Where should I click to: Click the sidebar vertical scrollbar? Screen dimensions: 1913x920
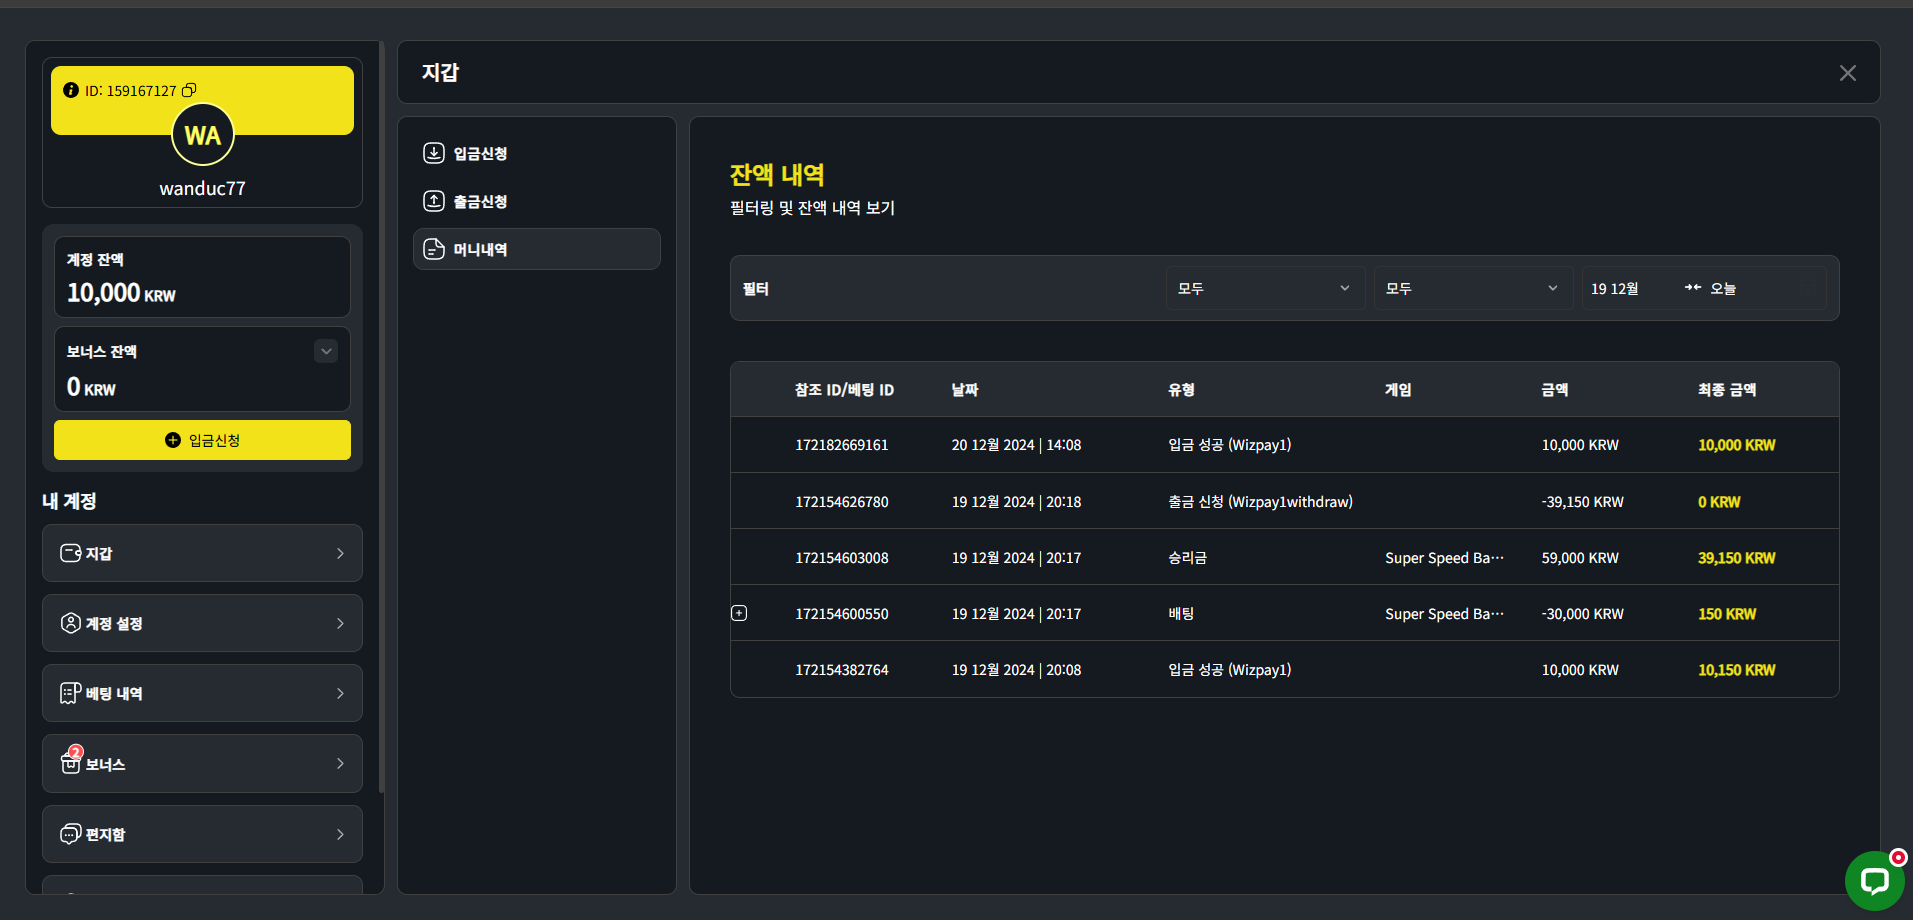coord(381,417)
